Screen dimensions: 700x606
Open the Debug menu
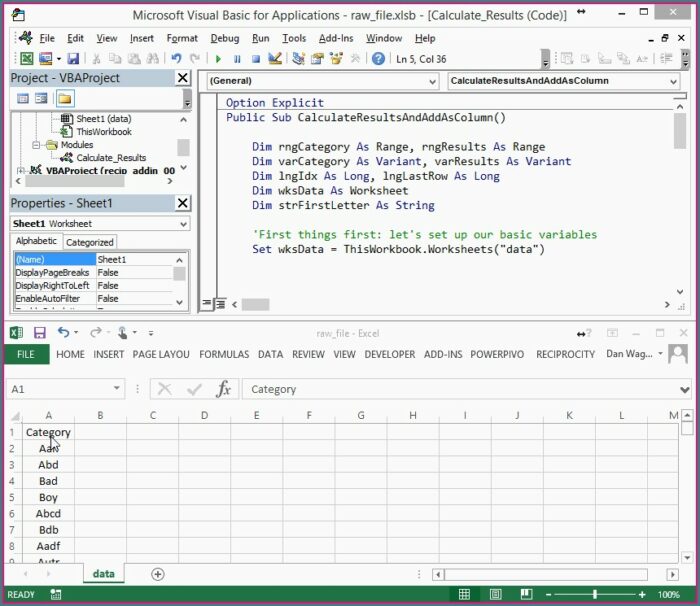click(x=225, y=38)
